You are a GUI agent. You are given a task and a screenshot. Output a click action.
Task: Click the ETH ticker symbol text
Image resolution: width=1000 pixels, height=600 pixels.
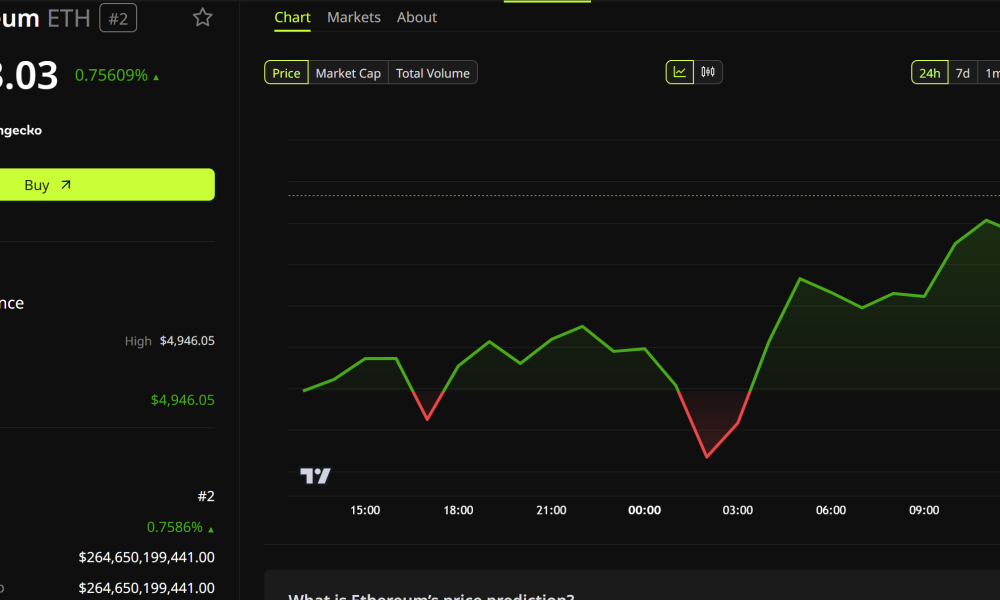tap(69, 18)
